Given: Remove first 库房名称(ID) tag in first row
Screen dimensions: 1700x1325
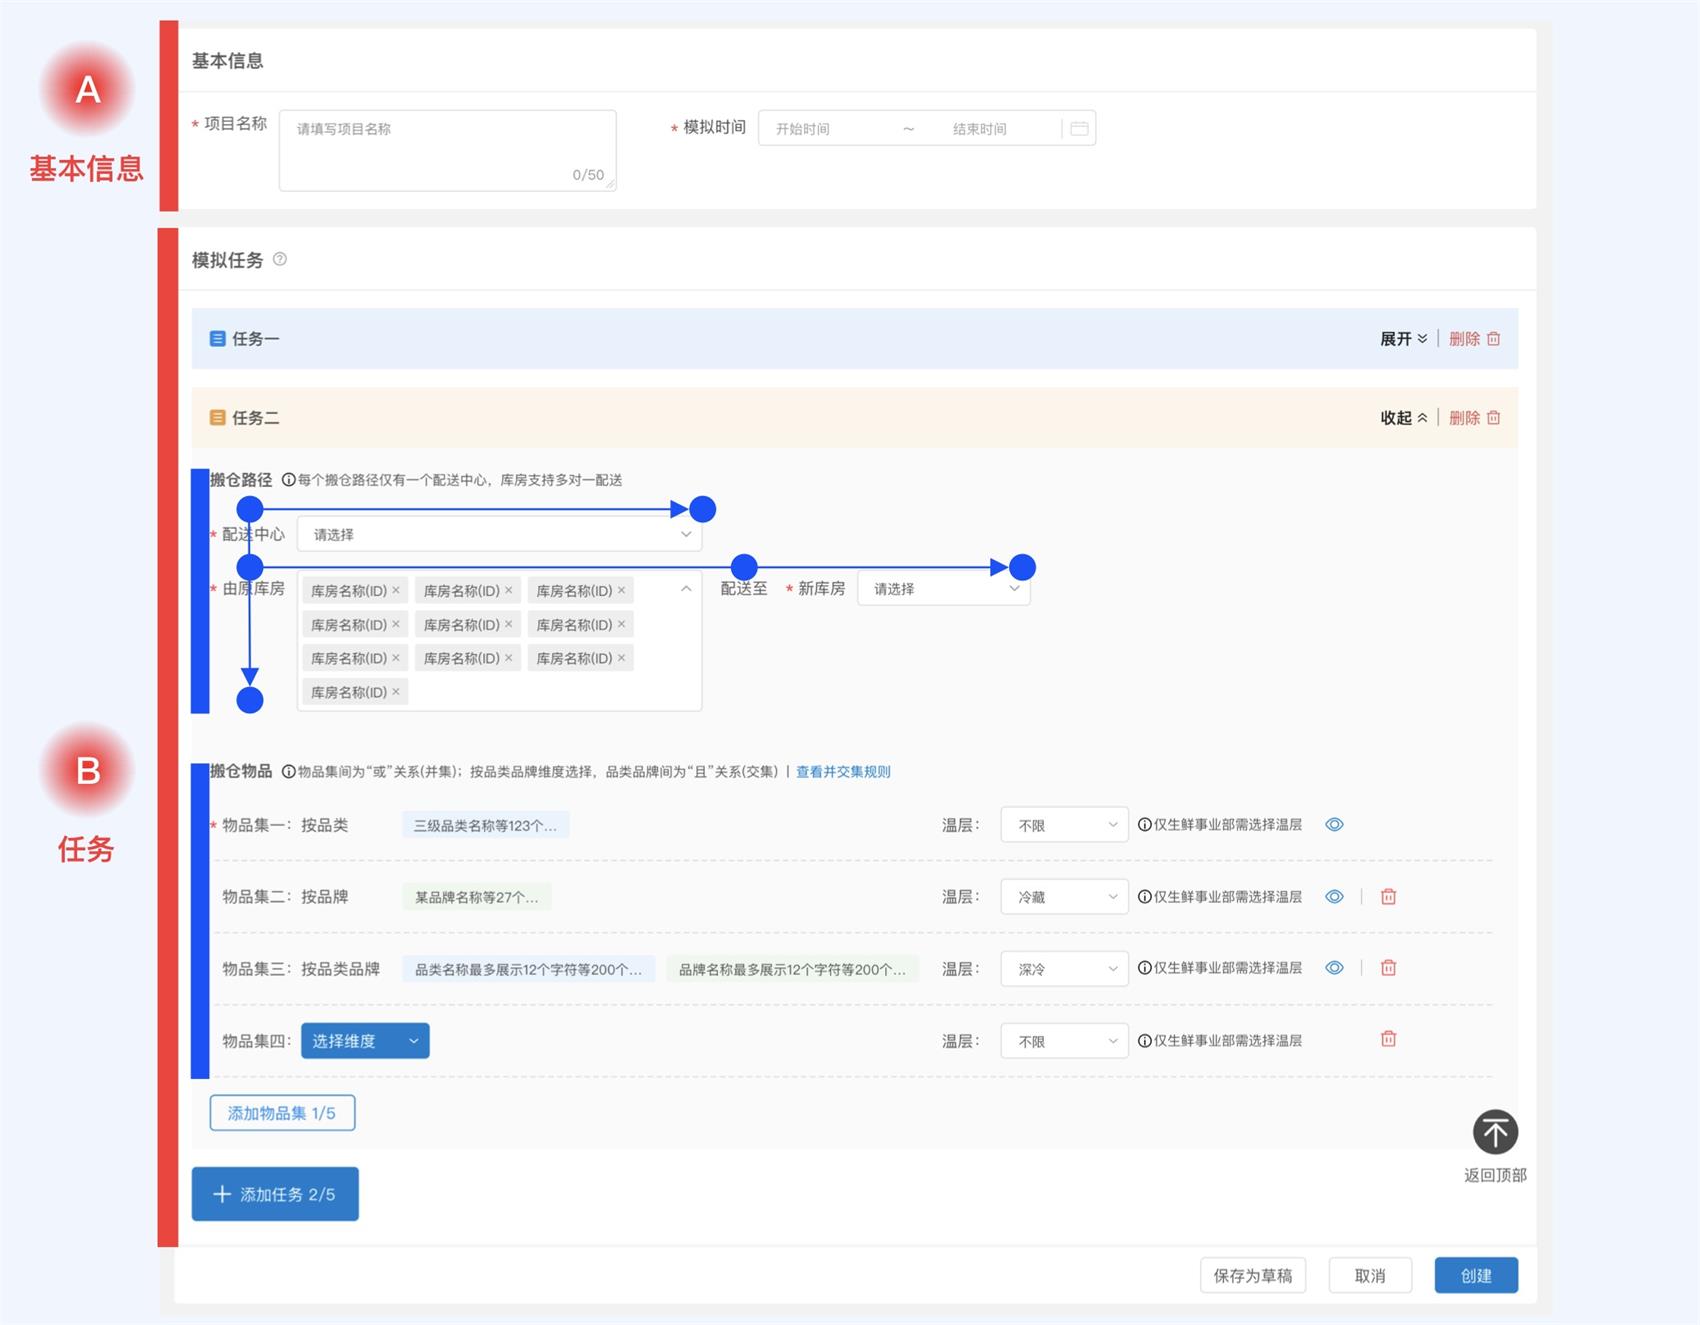Looking at the screenshot, I should click(x=396, y=591).
